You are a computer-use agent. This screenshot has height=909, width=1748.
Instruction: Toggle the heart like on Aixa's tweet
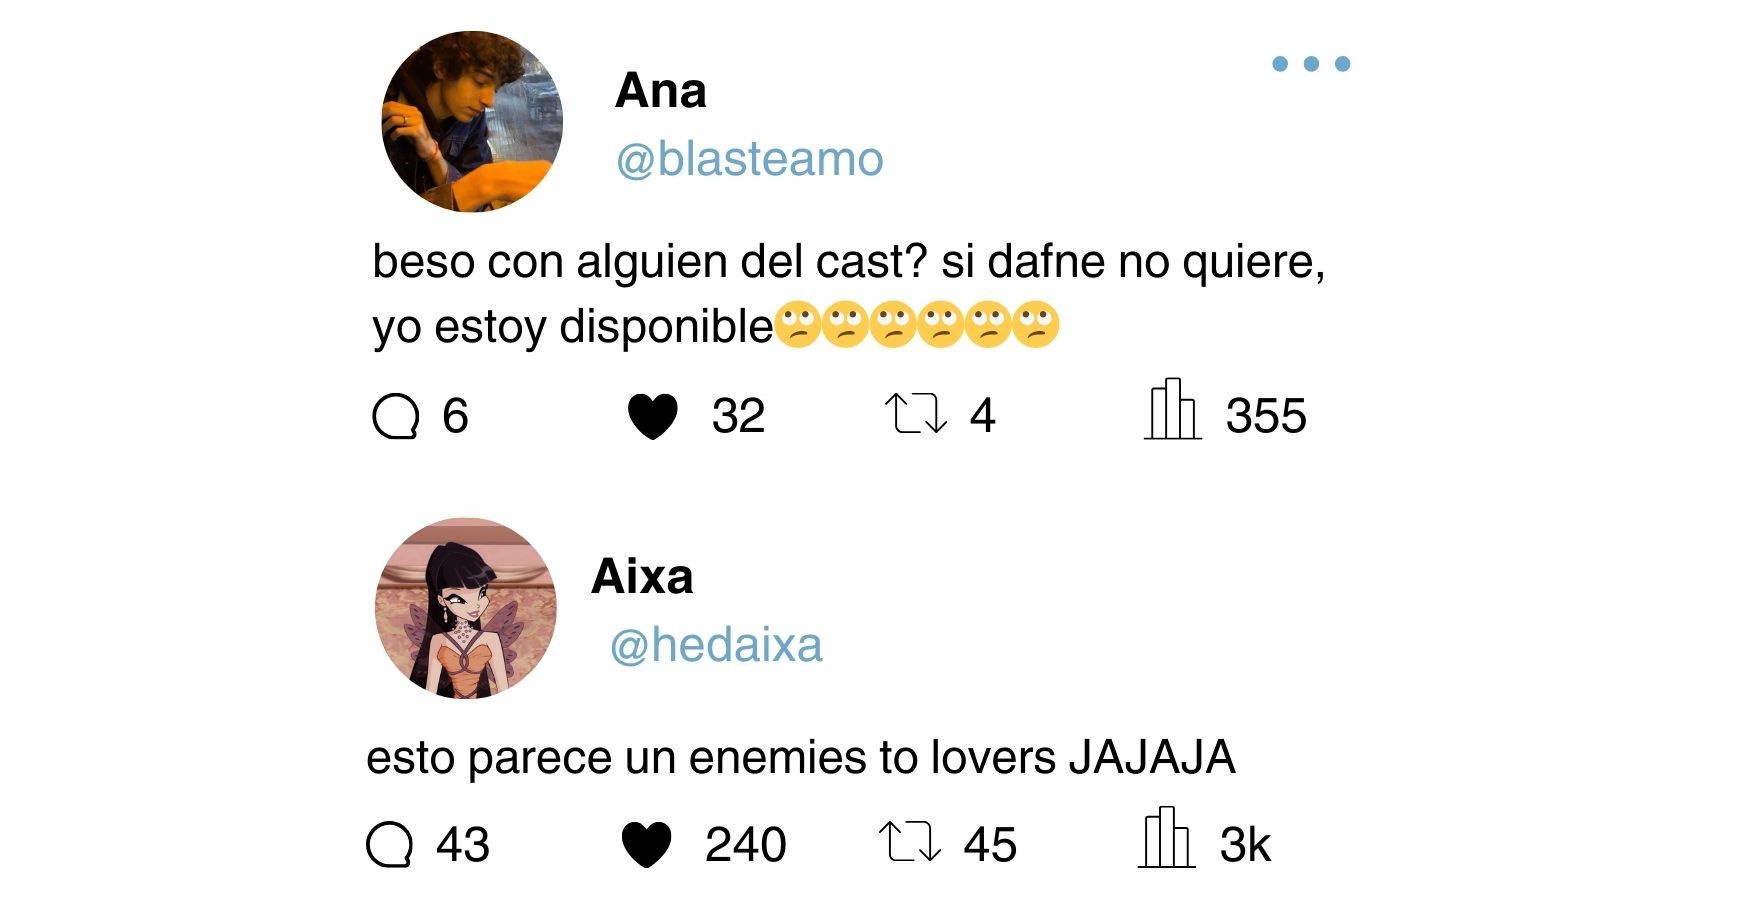click(x=646, y=845)
